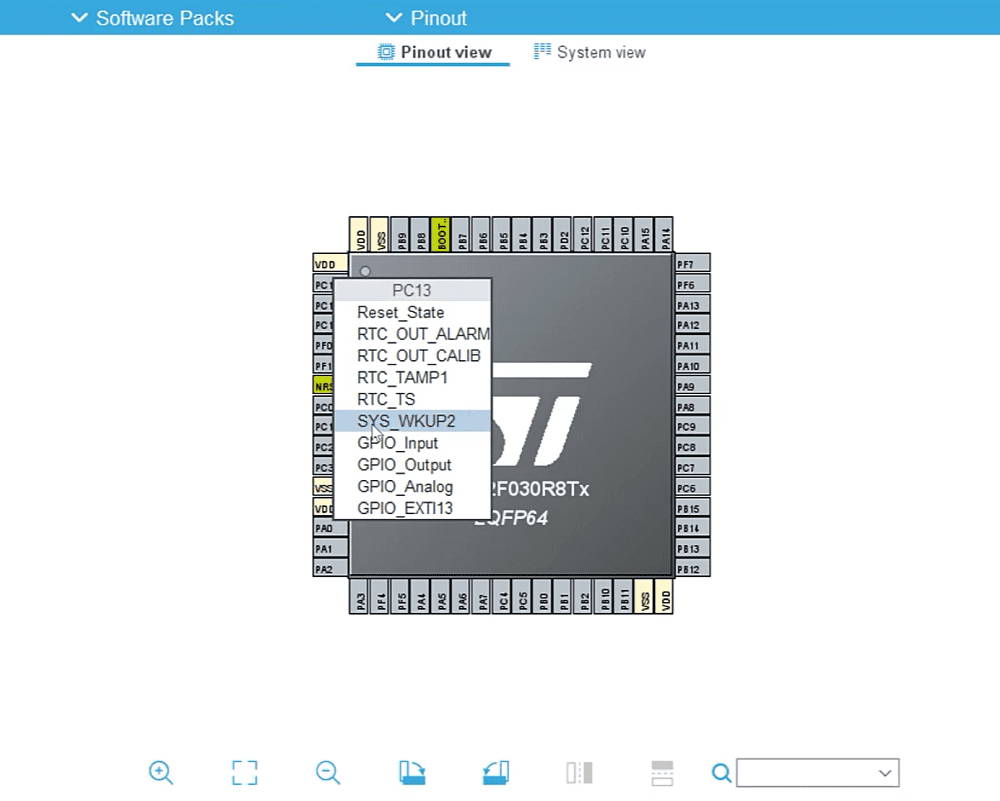Configure PC13 as GPIO_Input
Viewport: 1000px width, 801px height.
click(413, 443)
